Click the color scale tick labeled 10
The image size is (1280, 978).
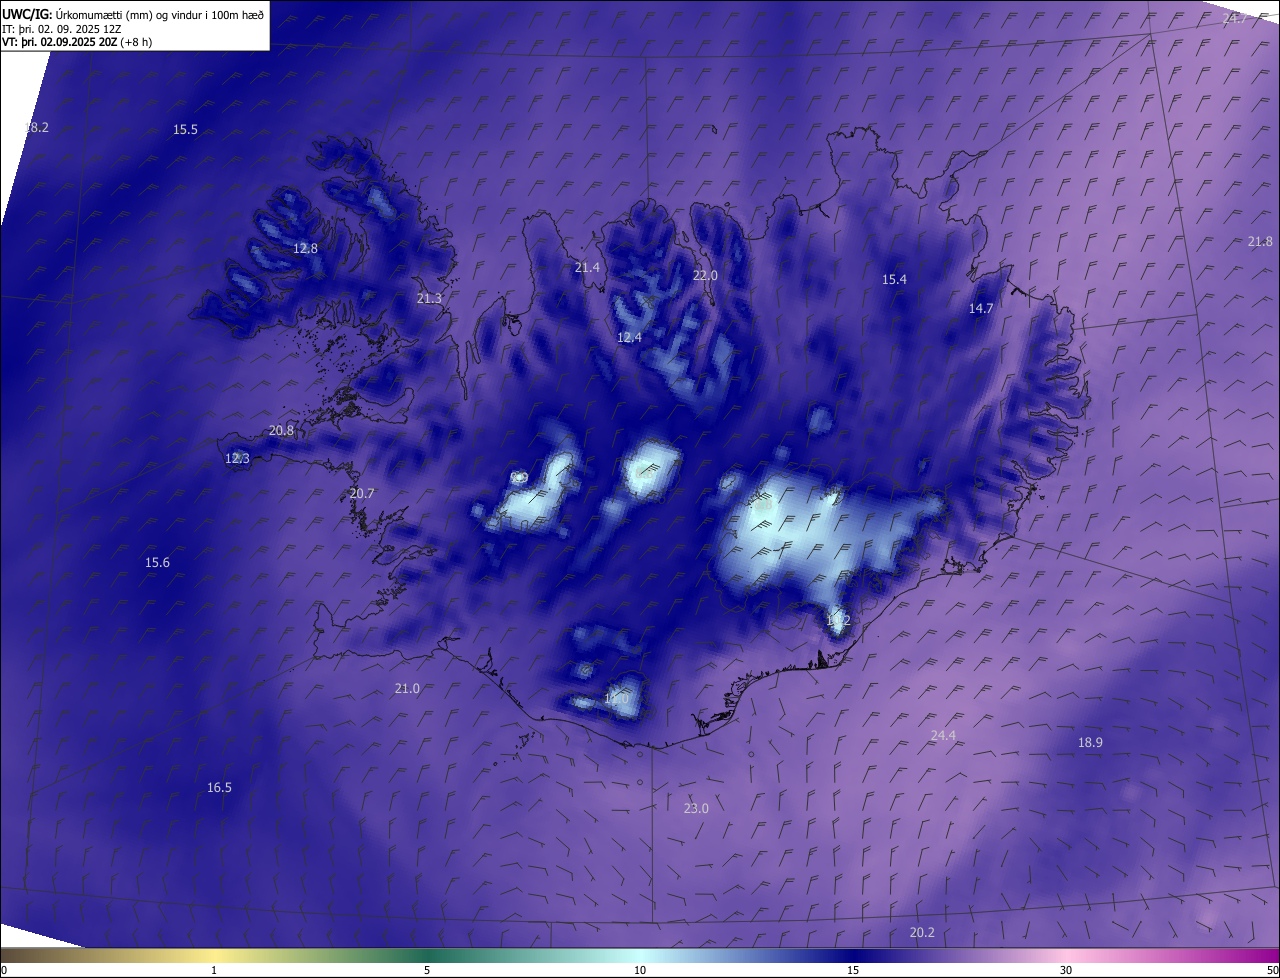(x=640, y=970)
